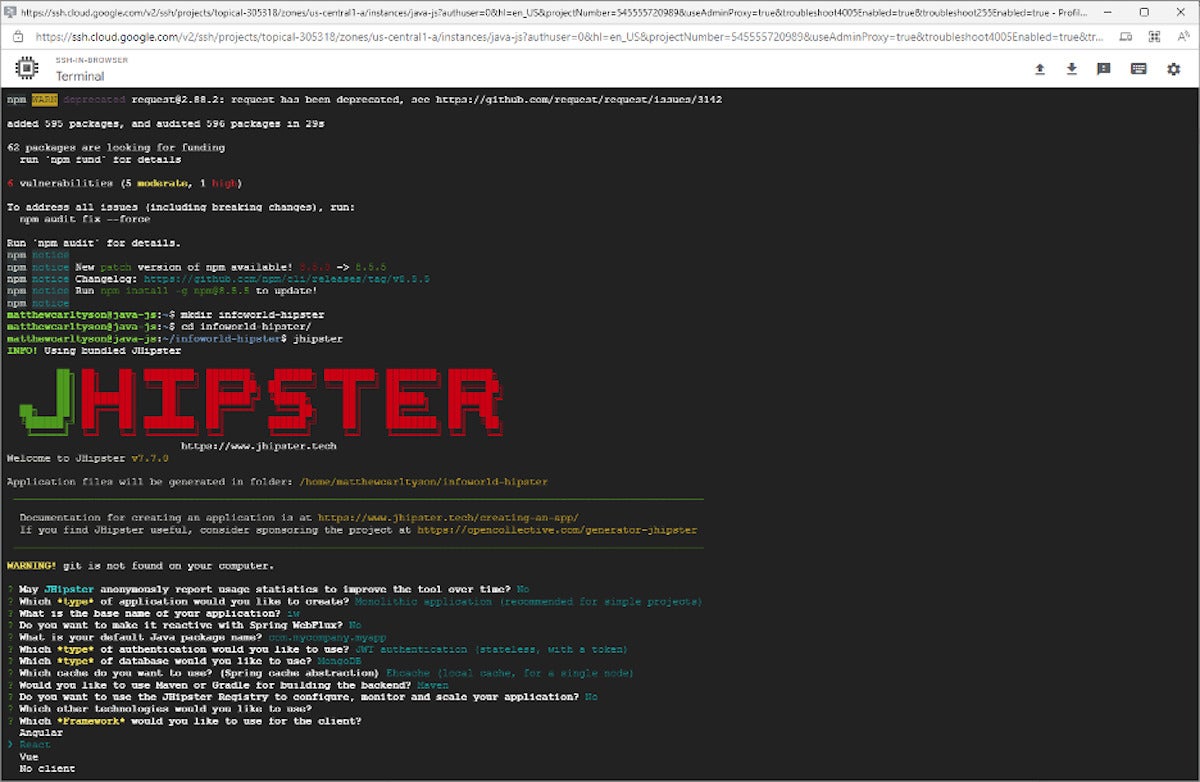The height and width of the screenshot is (782, 1200).
Task: Click the Terminal title text
Action: [x=80, y=76]
